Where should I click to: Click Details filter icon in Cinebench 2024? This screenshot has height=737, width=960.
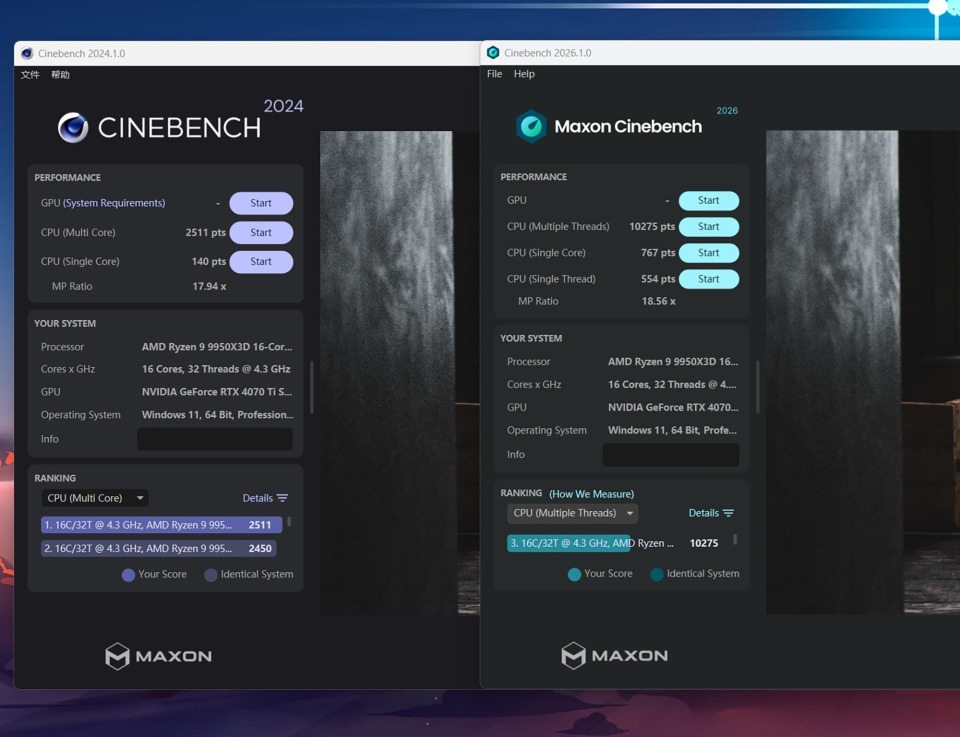(282, 498)
